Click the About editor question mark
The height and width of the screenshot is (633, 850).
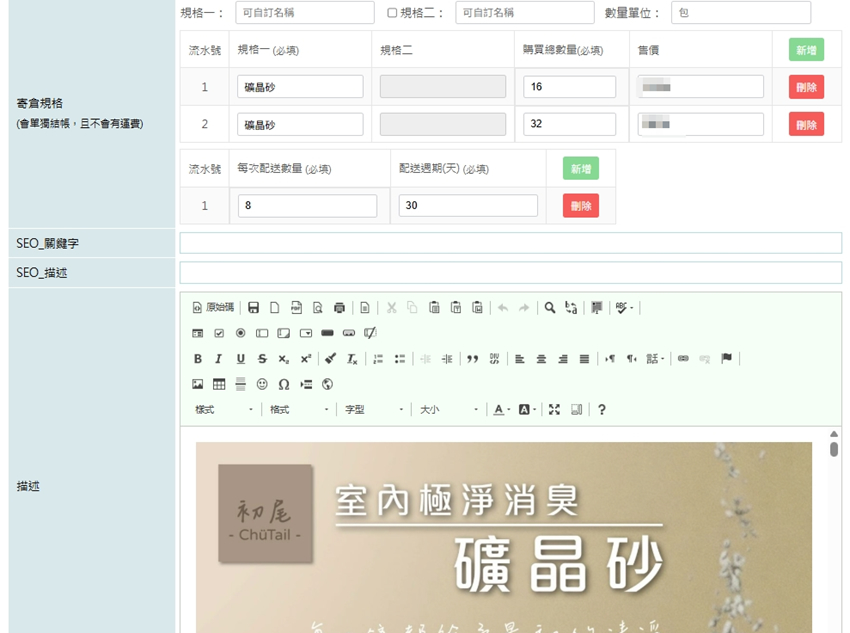(602, 410)
